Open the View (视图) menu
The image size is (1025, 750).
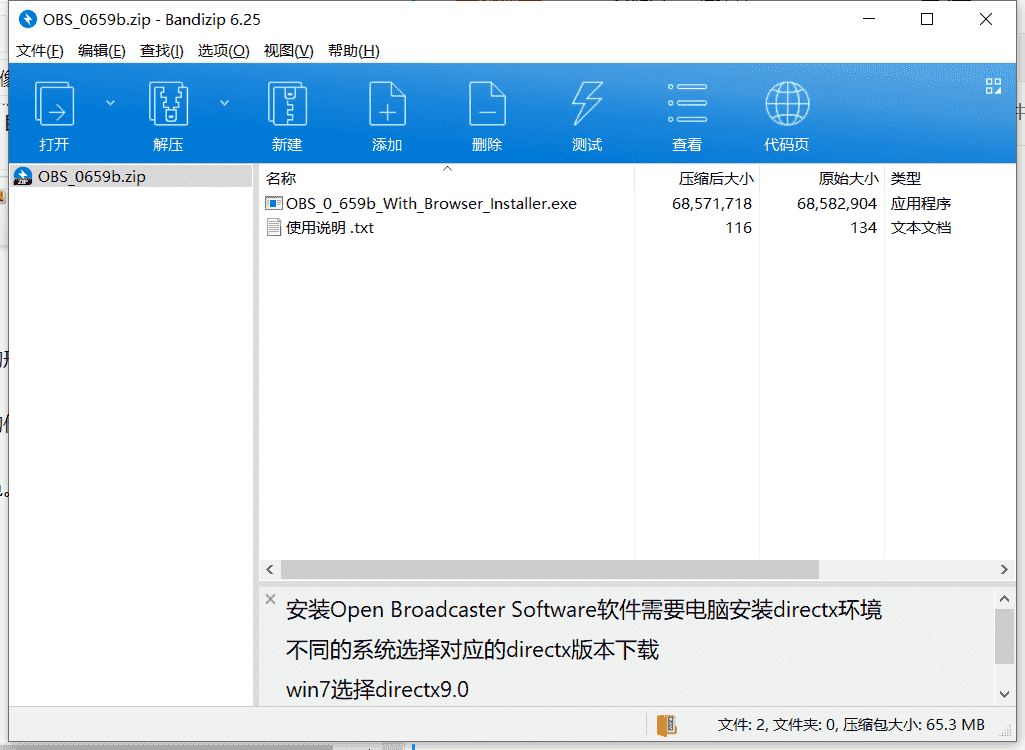coord(288,51)
